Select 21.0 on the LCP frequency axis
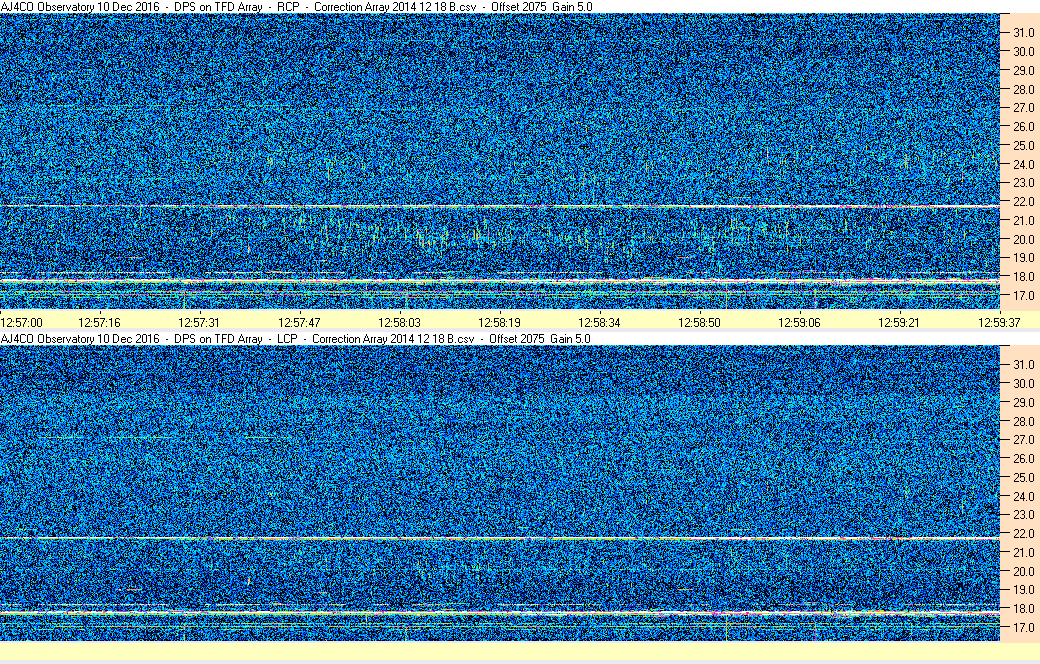This screenshot has width=1040, height=664. pyautogui.click(x=1023, y=553)
